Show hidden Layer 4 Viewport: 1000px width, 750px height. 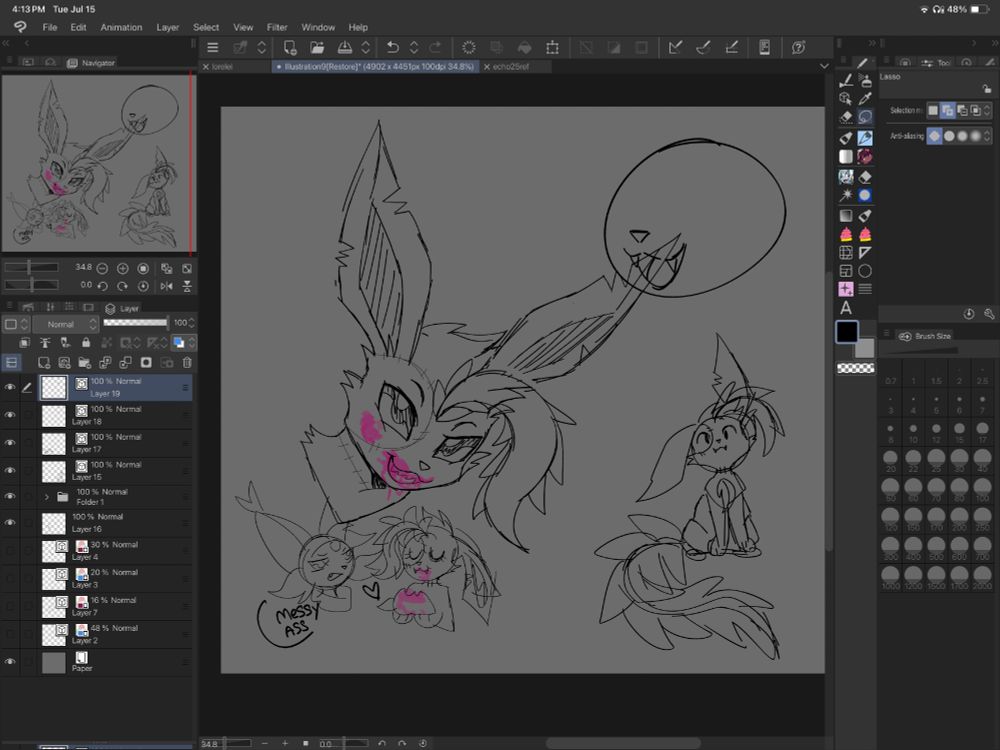tap(10, 551)
